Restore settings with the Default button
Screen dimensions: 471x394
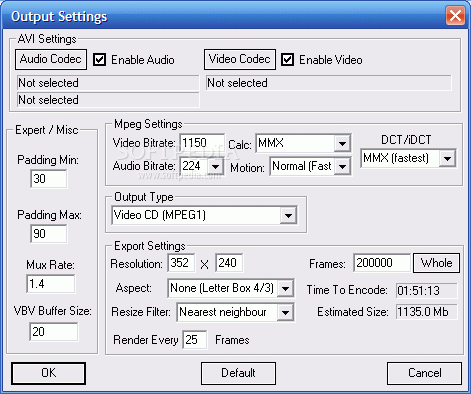click(x=238, y=373)
